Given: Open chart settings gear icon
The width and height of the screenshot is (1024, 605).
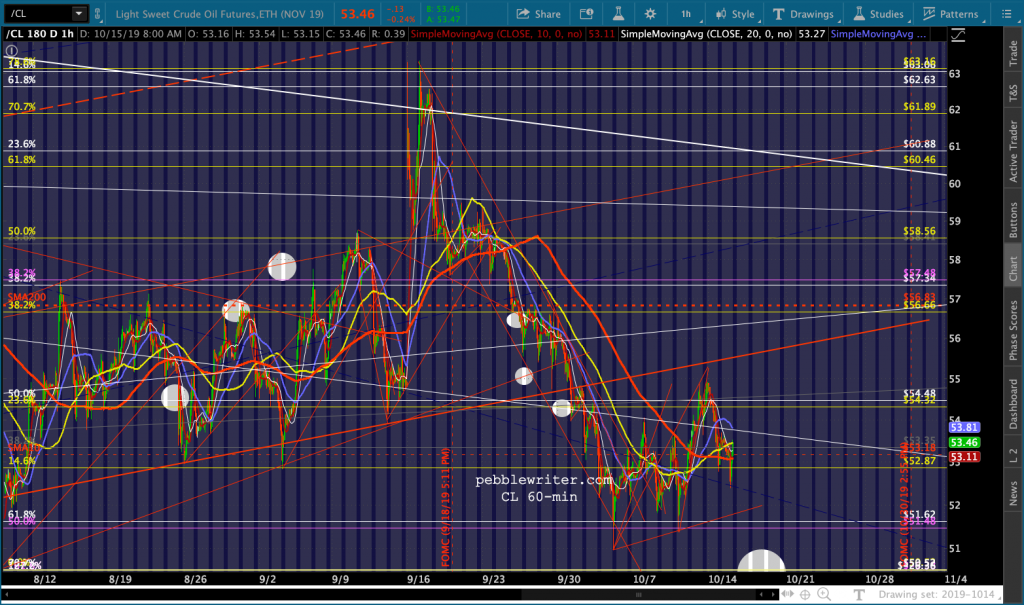Looking at the screenshot, I should 650,14.
